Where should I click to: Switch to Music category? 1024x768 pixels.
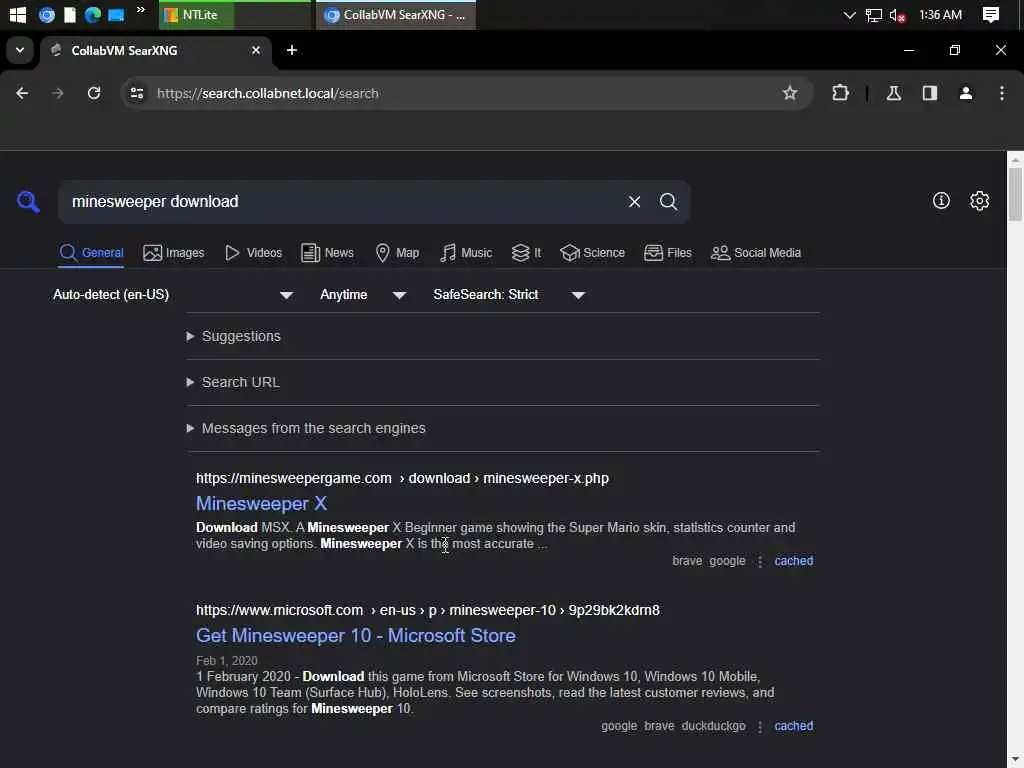coord(466,253)
